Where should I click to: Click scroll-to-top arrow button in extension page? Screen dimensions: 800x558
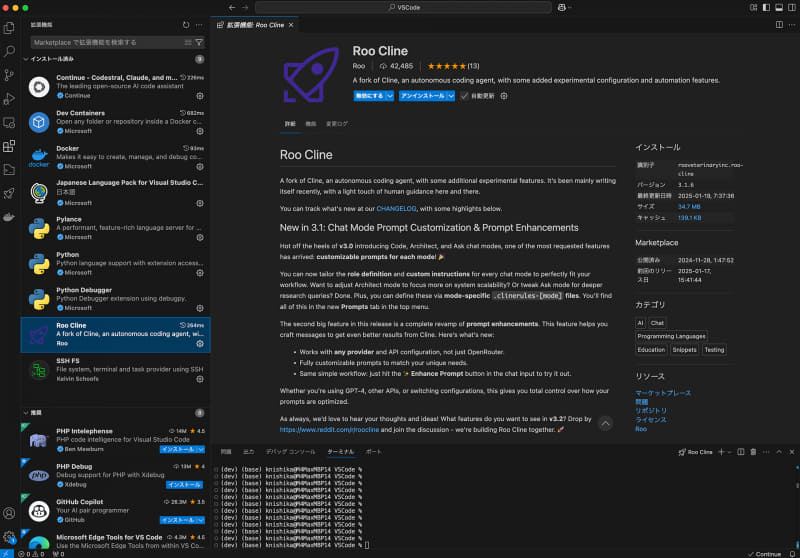click(x=605, y=423)
